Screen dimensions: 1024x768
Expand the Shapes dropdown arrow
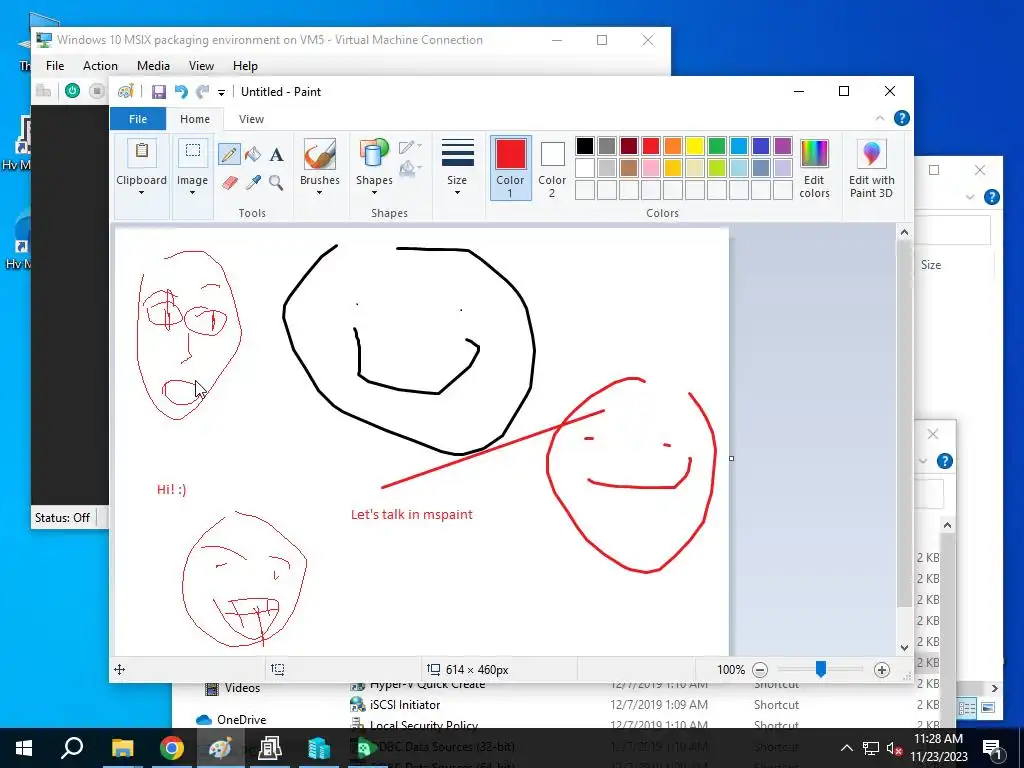coord(374,193)
